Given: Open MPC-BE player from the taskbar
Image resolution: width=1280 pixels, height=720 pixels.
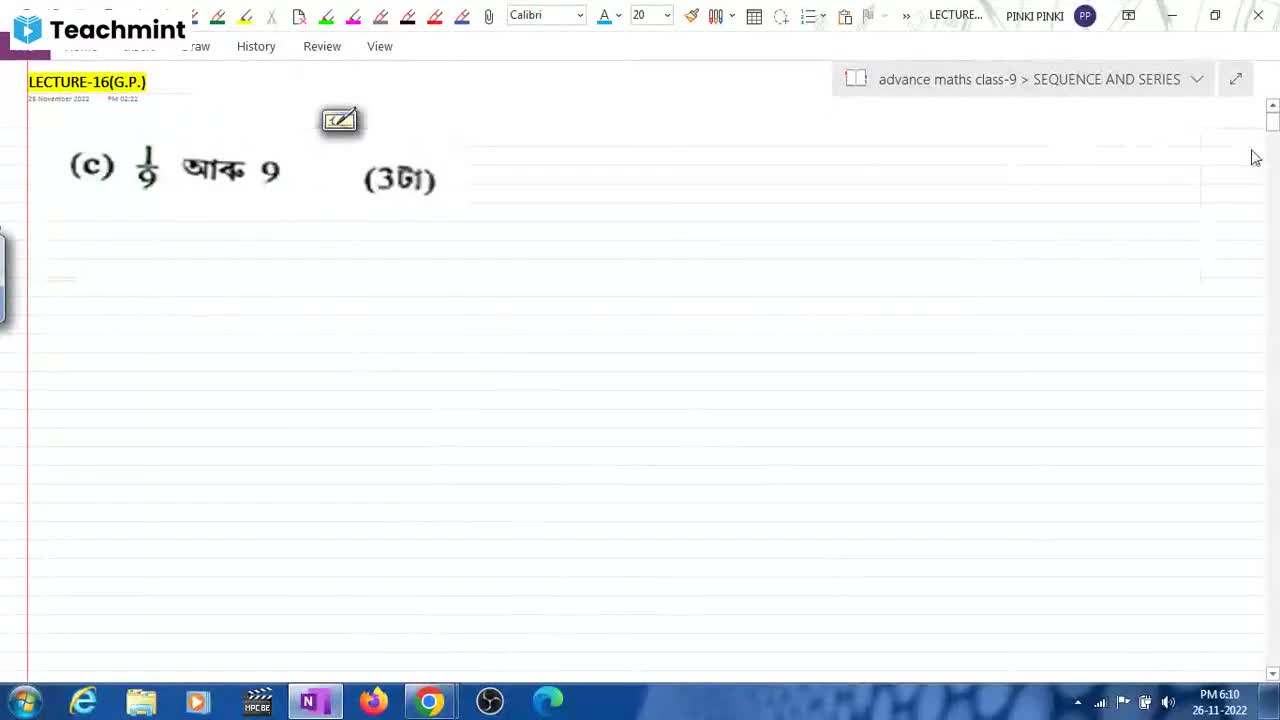Looking at the screenshot, I should tap(257, 702).
